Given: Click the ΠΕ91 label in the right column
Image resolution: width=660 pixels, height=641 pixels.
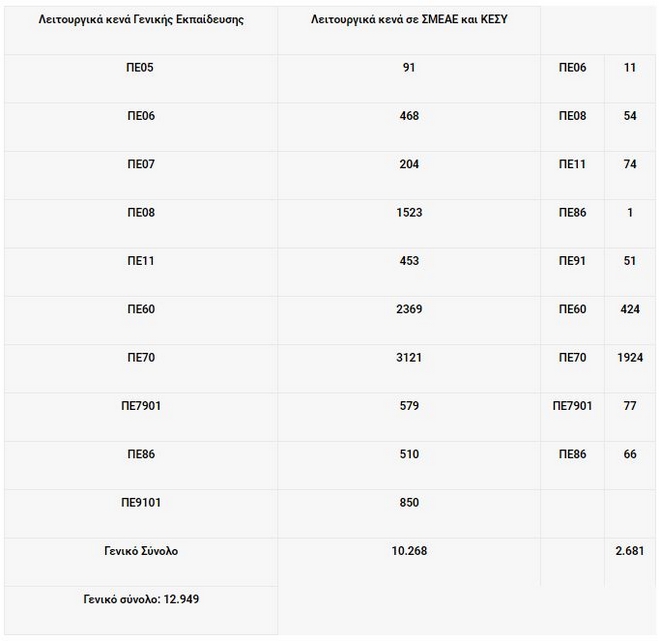Looking at the screenshot, I should click(x=572, y=261).
